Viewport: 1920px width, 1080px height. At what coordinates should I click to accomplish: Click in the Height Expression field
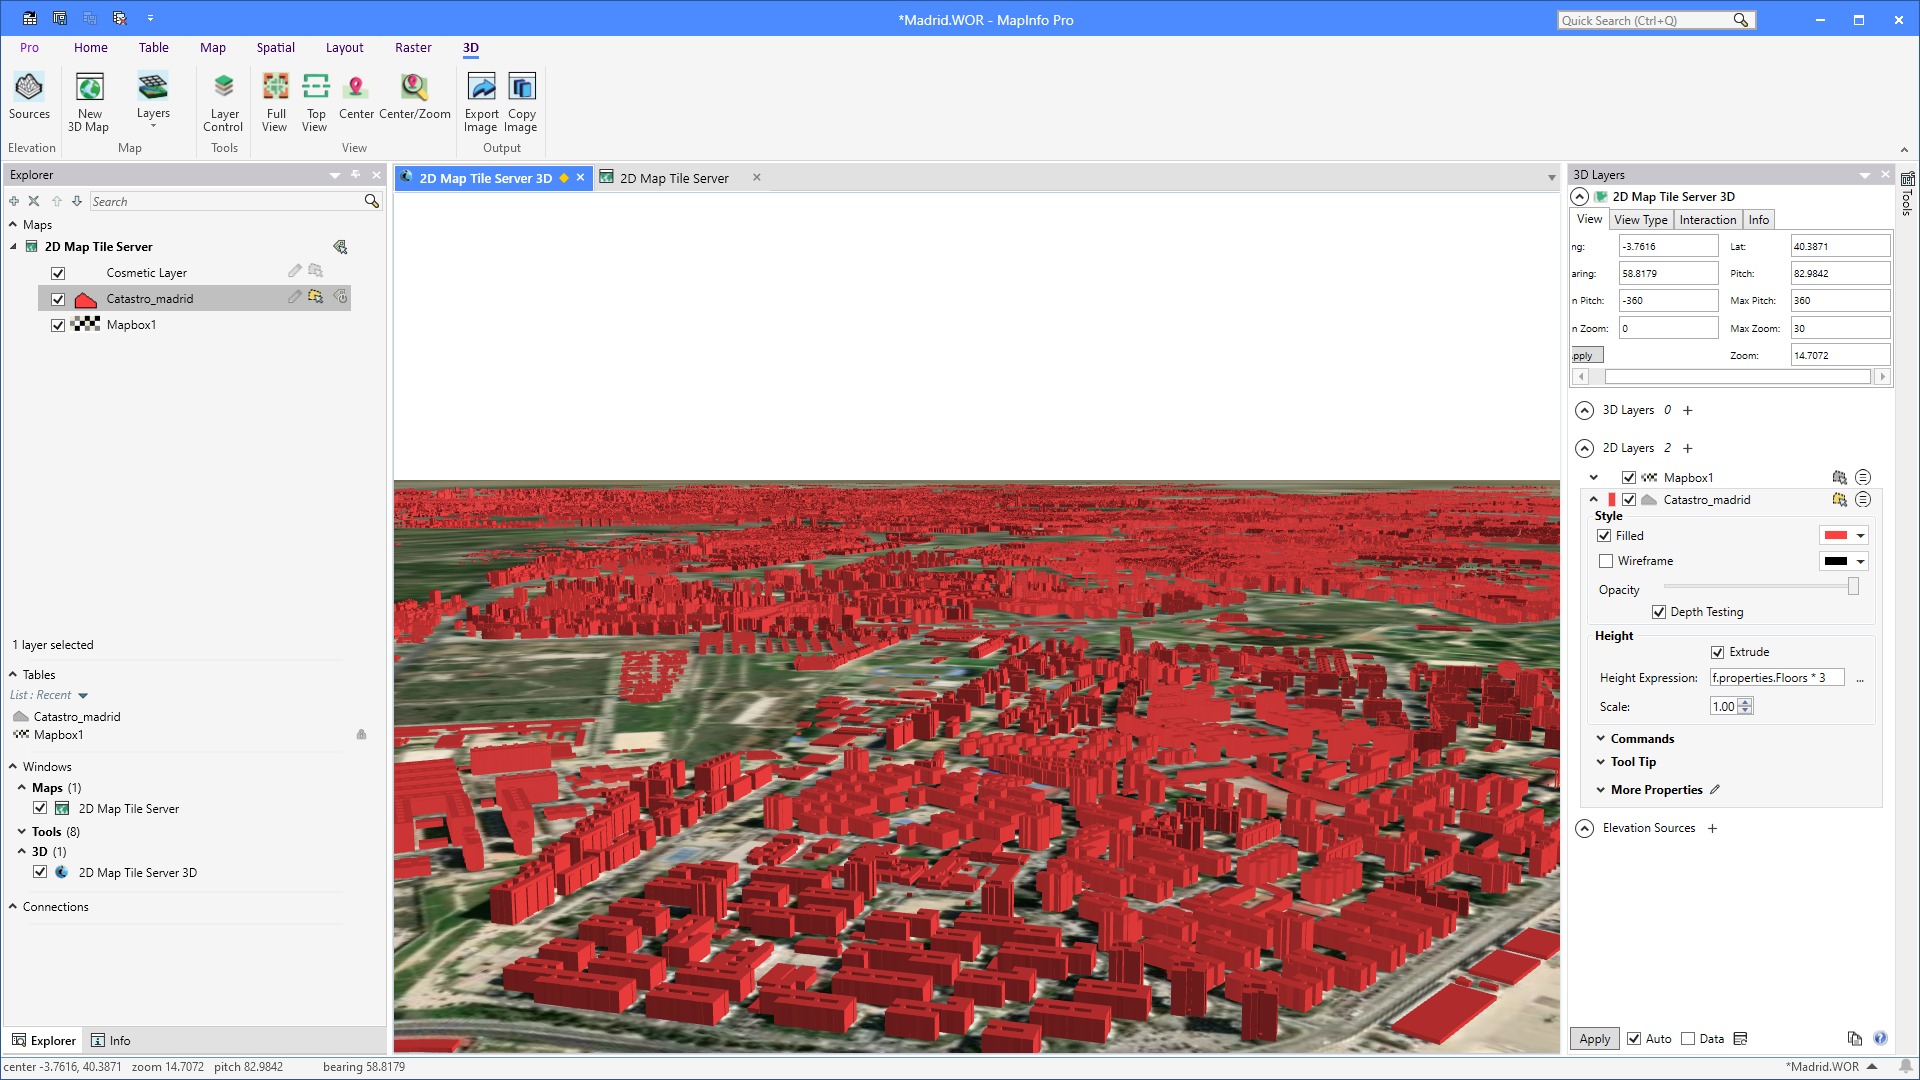pyautogui.click(x=1777, y=677)
